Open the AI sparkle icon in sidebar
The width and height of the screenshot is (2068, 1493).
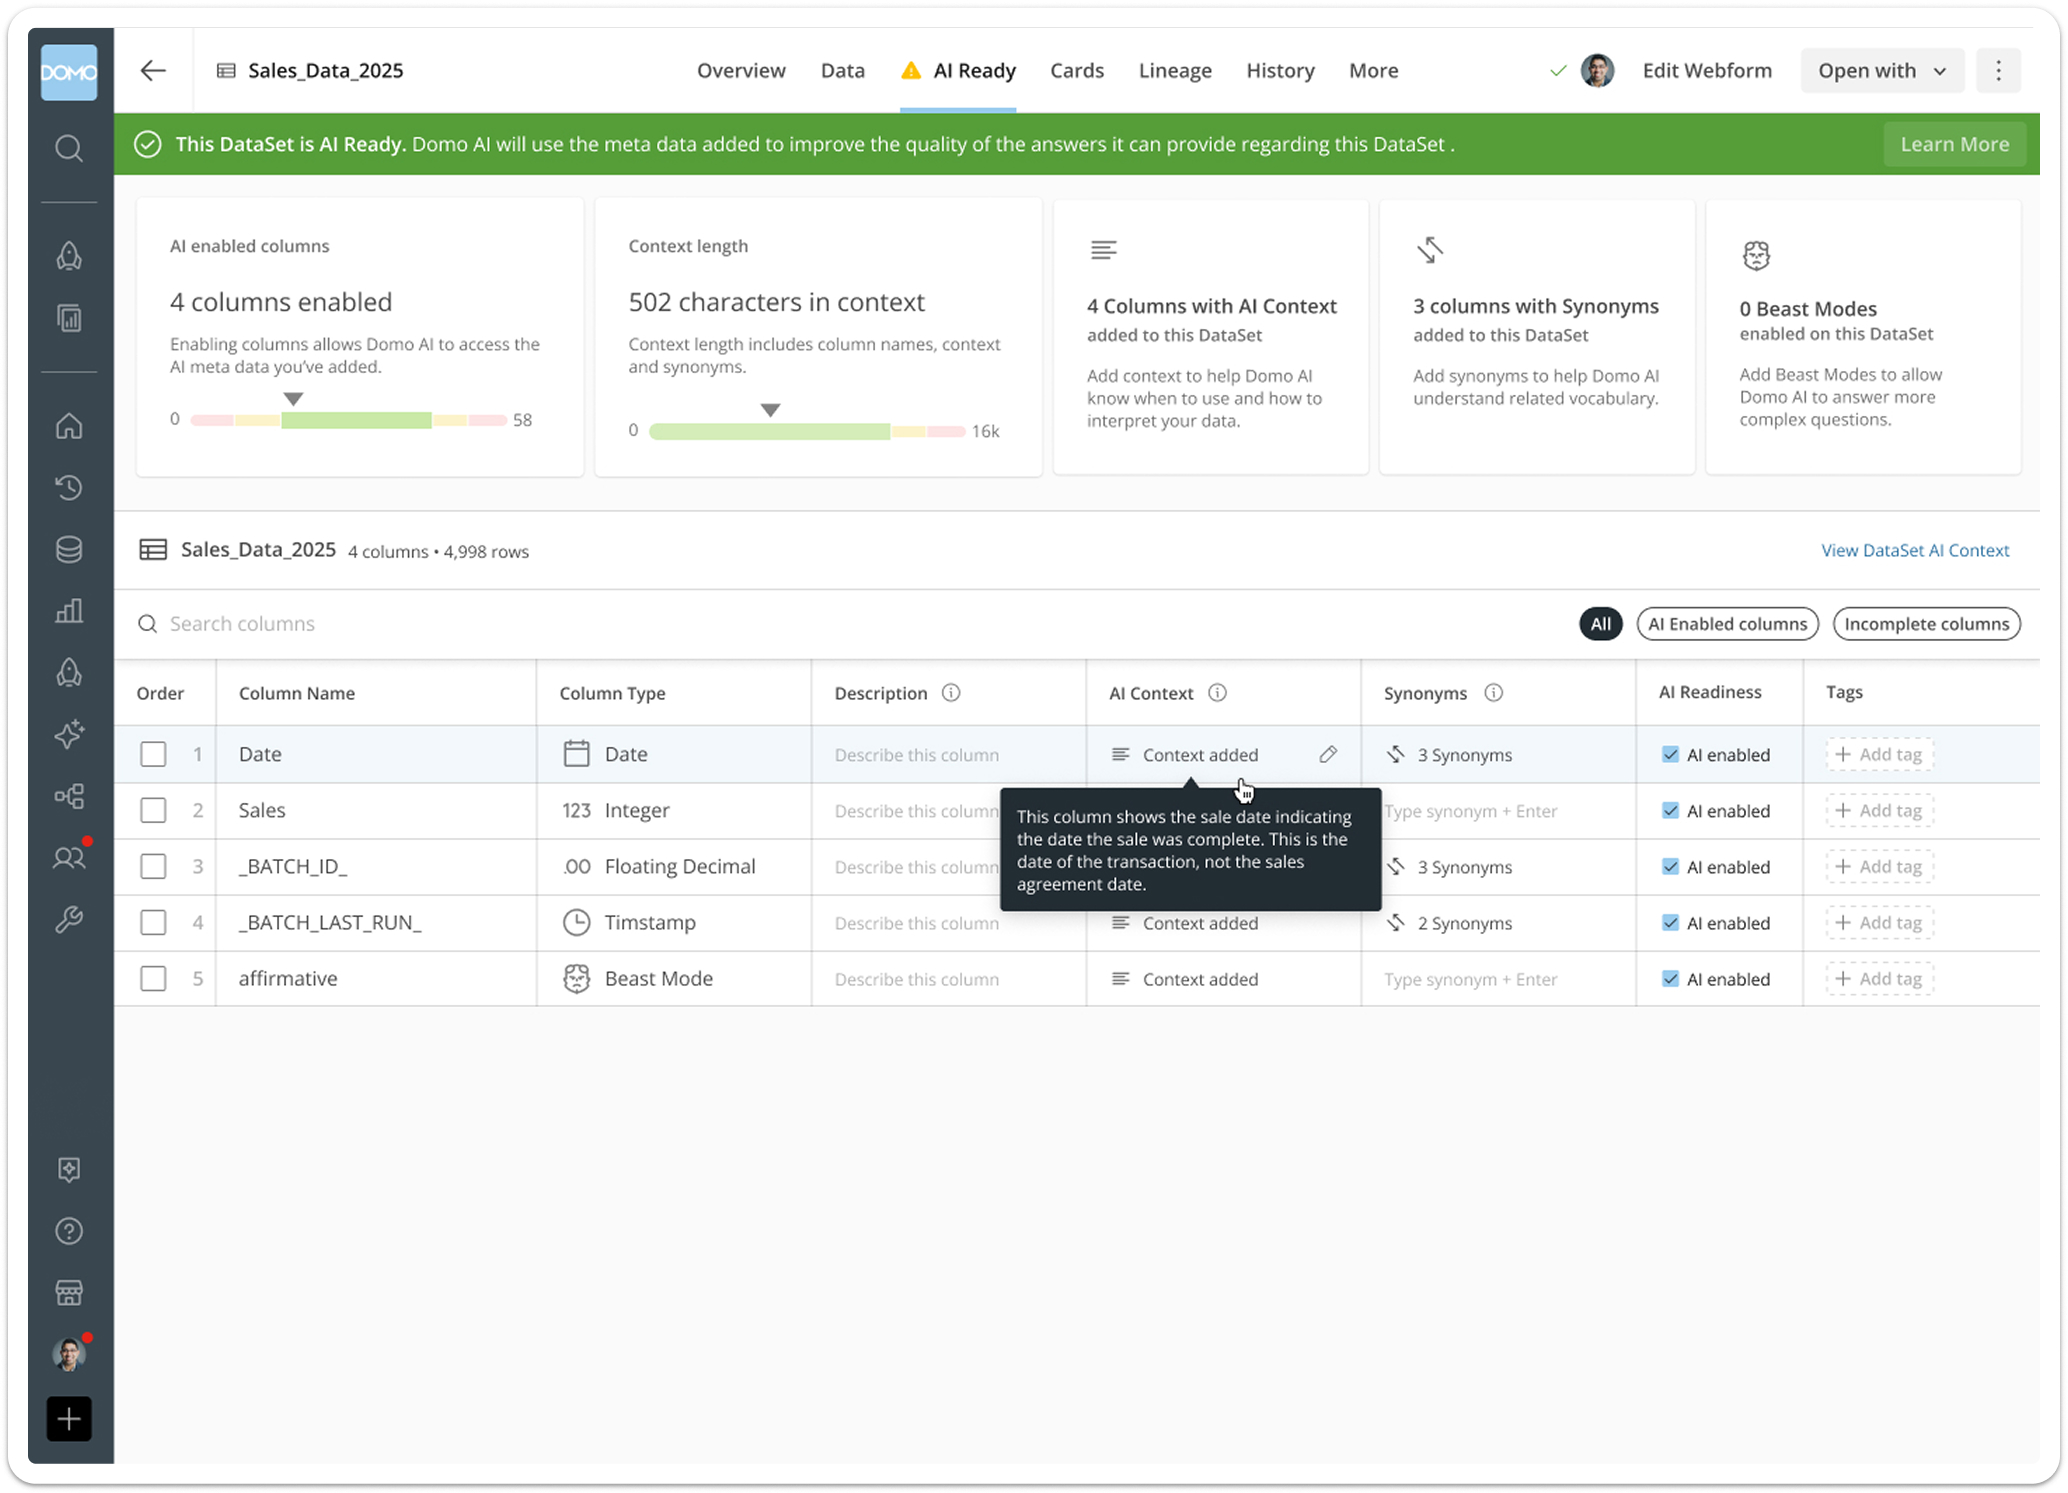tap(69, 734)
